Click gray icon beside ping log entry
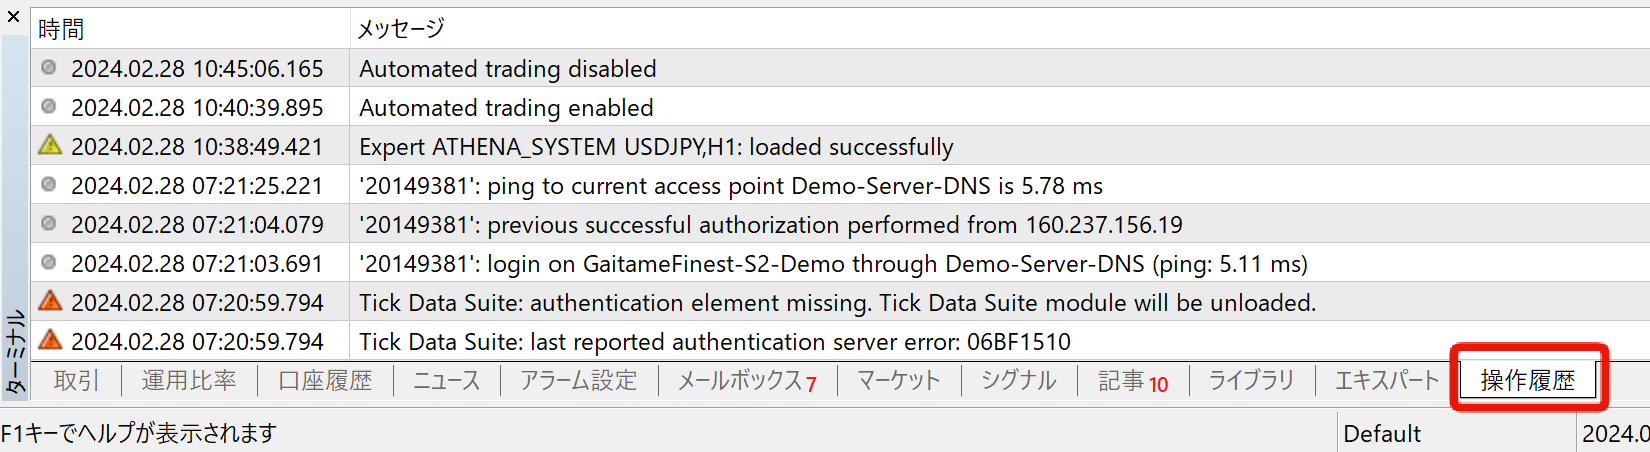This screenshot has width=1650, height=452. tap(49, 185)
